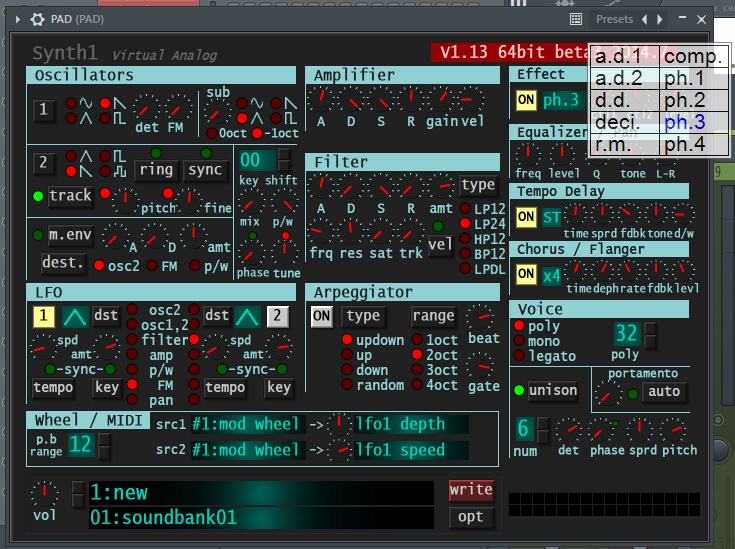The image size is (735, 549).
Task: Click the ring modulation button
Action: [156, 170]
